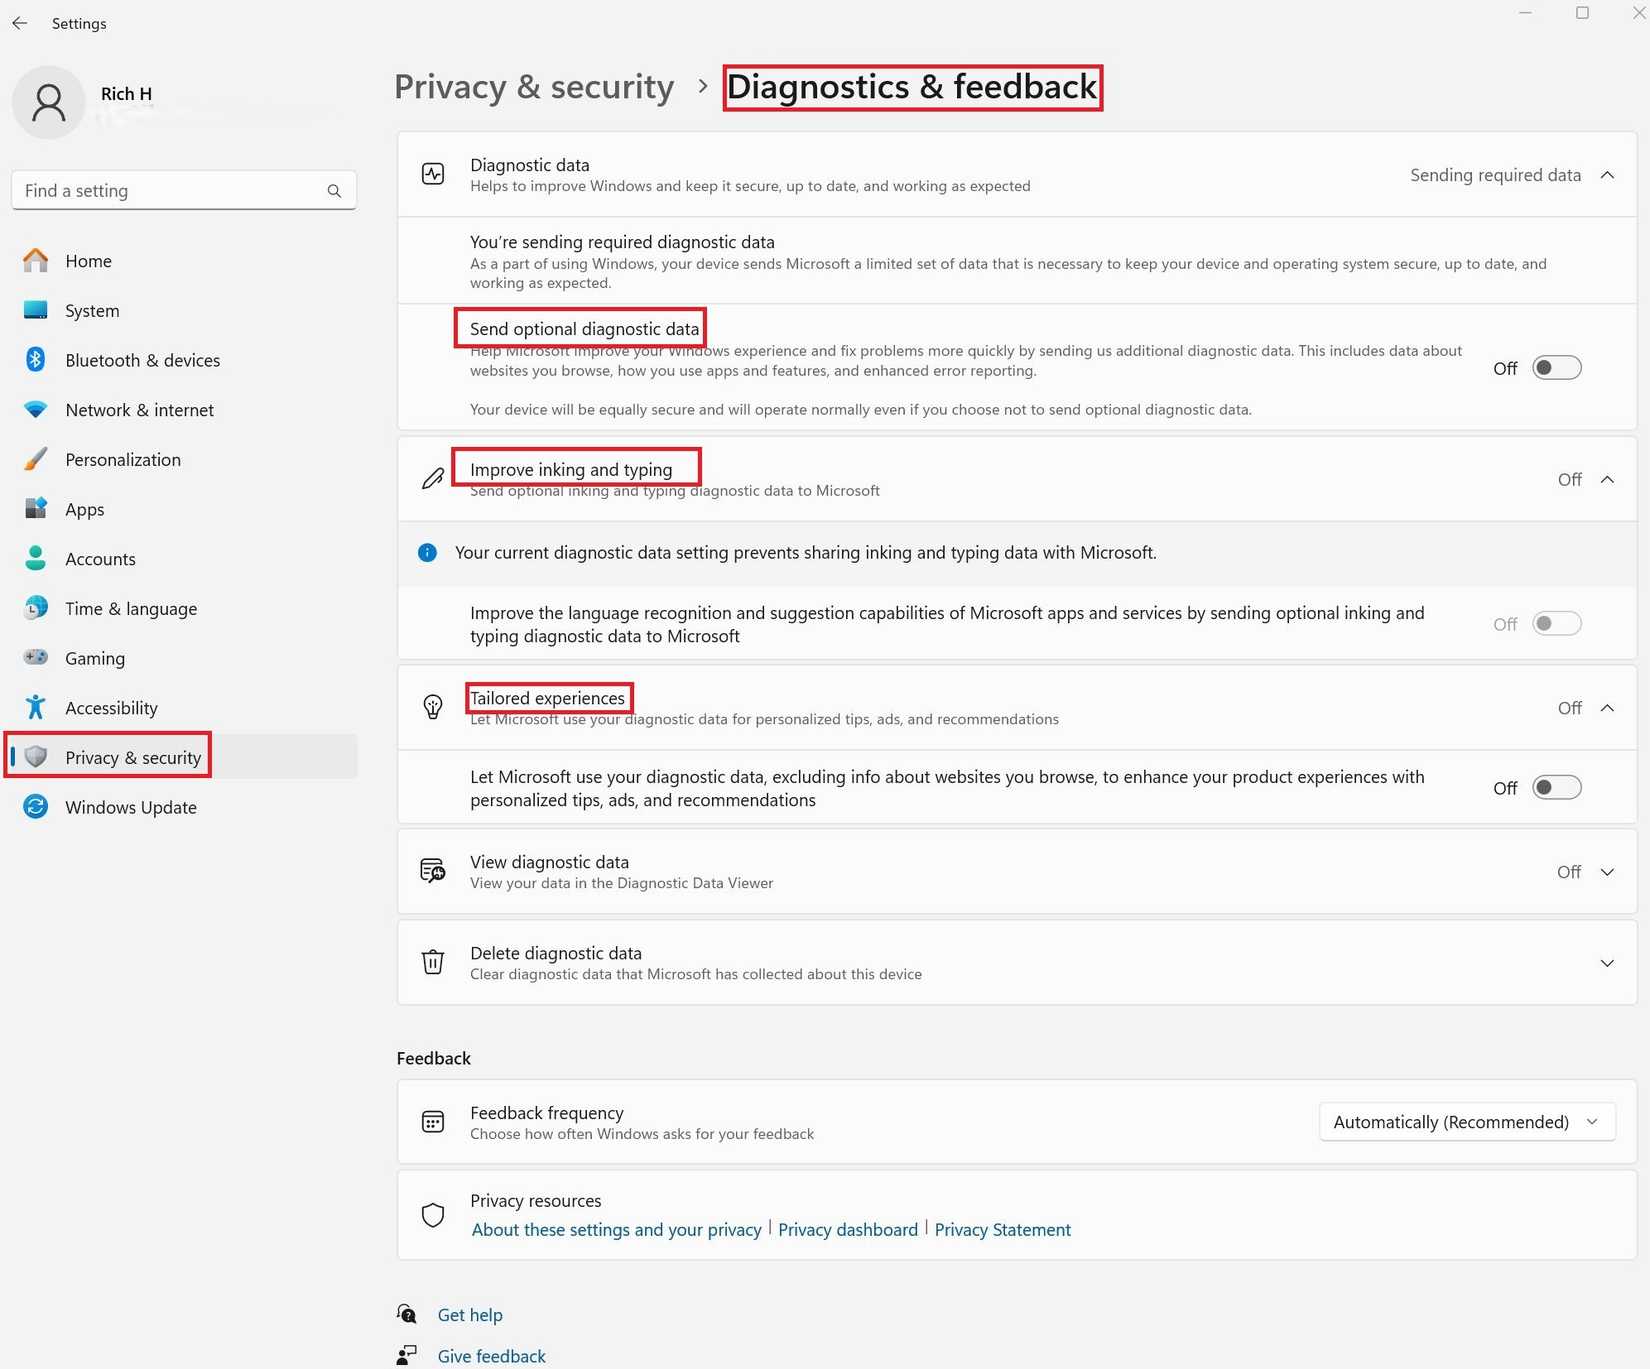Collapse the Diagnostic data section
1650x1369 pixels.
1607,174
